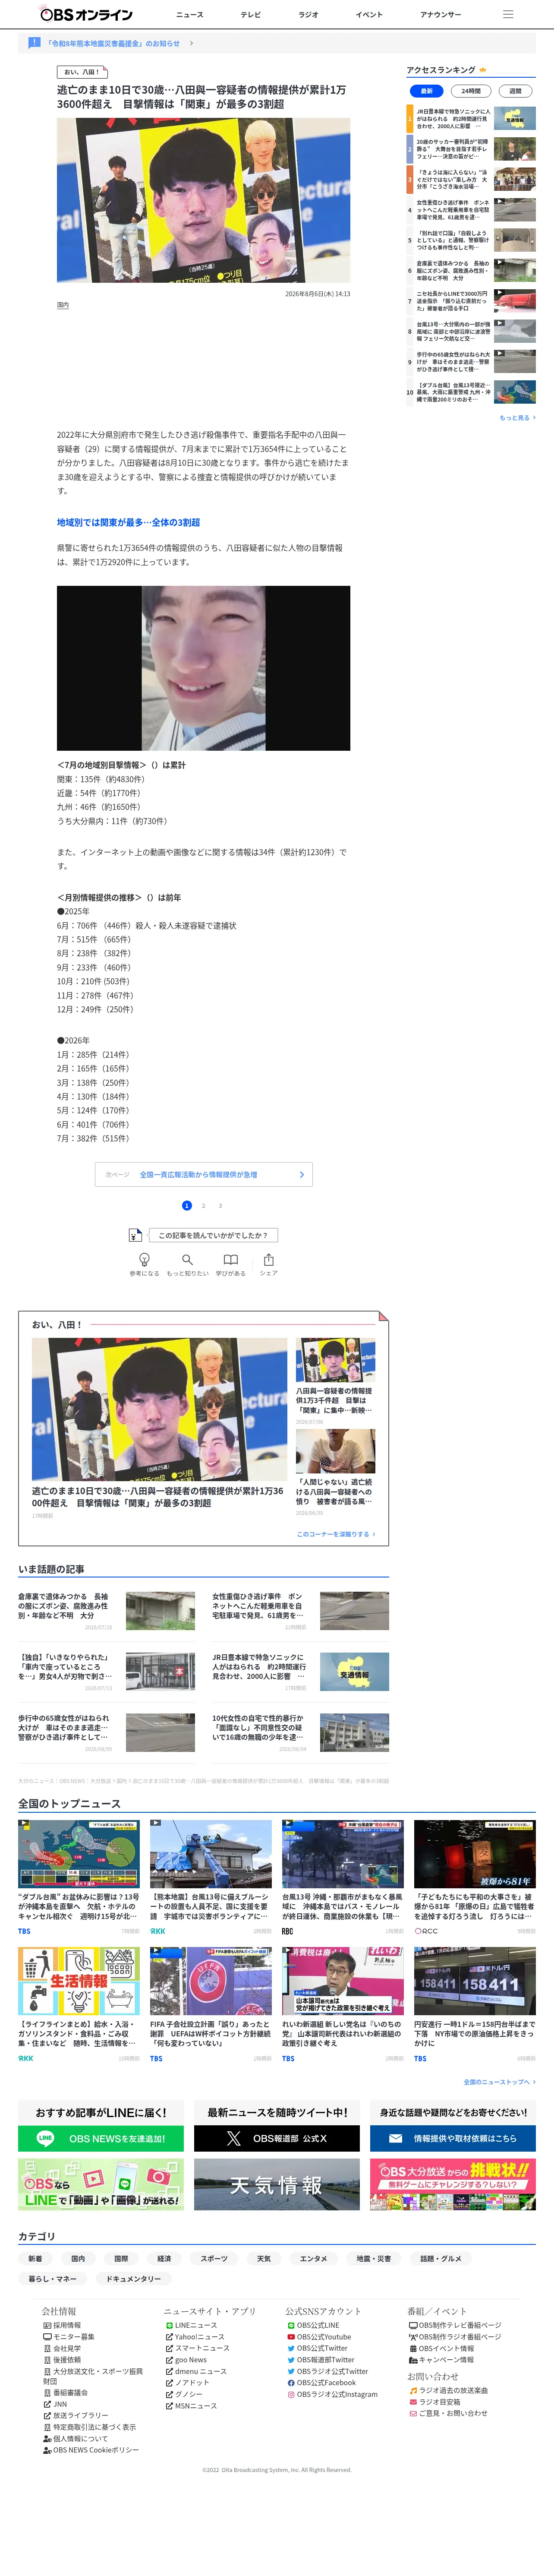Select the 24時間 ranking filter
554x2576 pixels.
pos(471,91)
